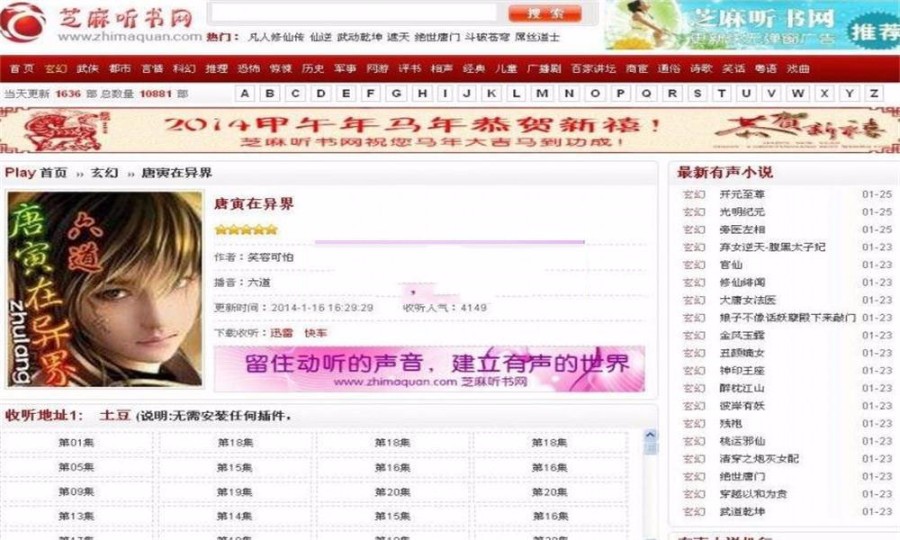Open the 粤语 nav category
900x540 pixels.
[766, 69]
